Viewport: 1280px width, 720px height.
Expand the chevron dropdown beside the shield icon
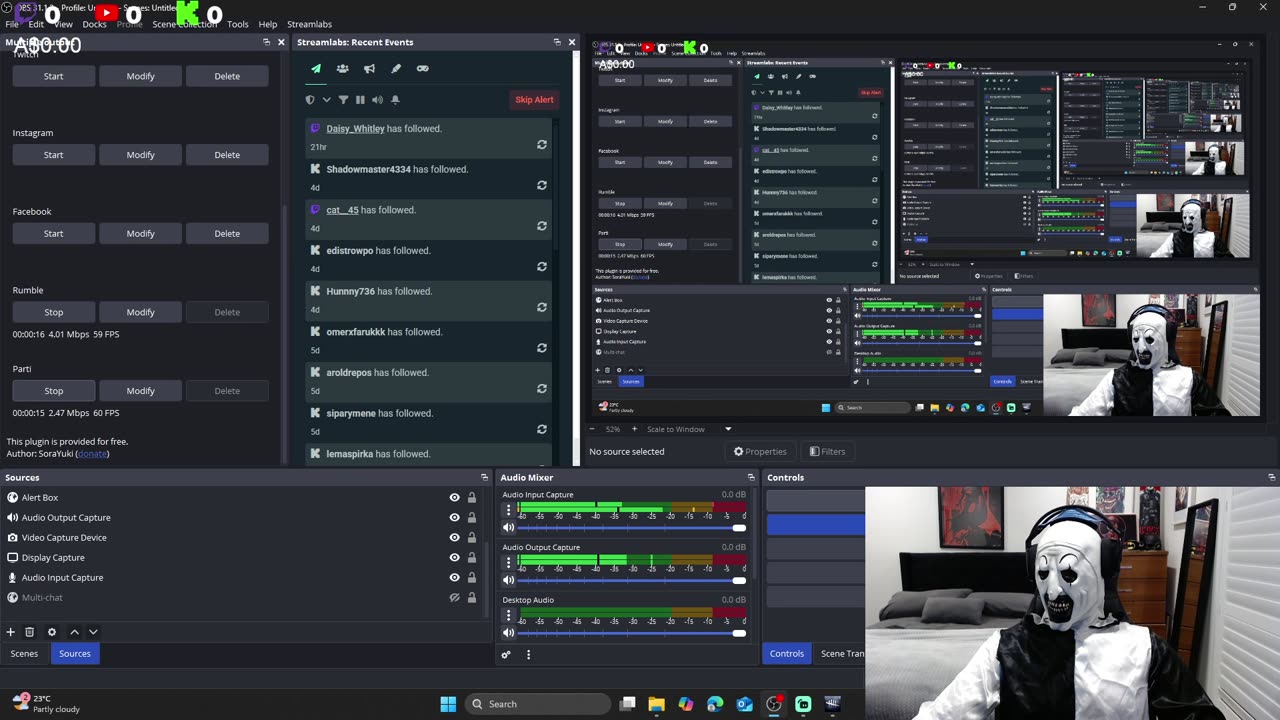326,100
